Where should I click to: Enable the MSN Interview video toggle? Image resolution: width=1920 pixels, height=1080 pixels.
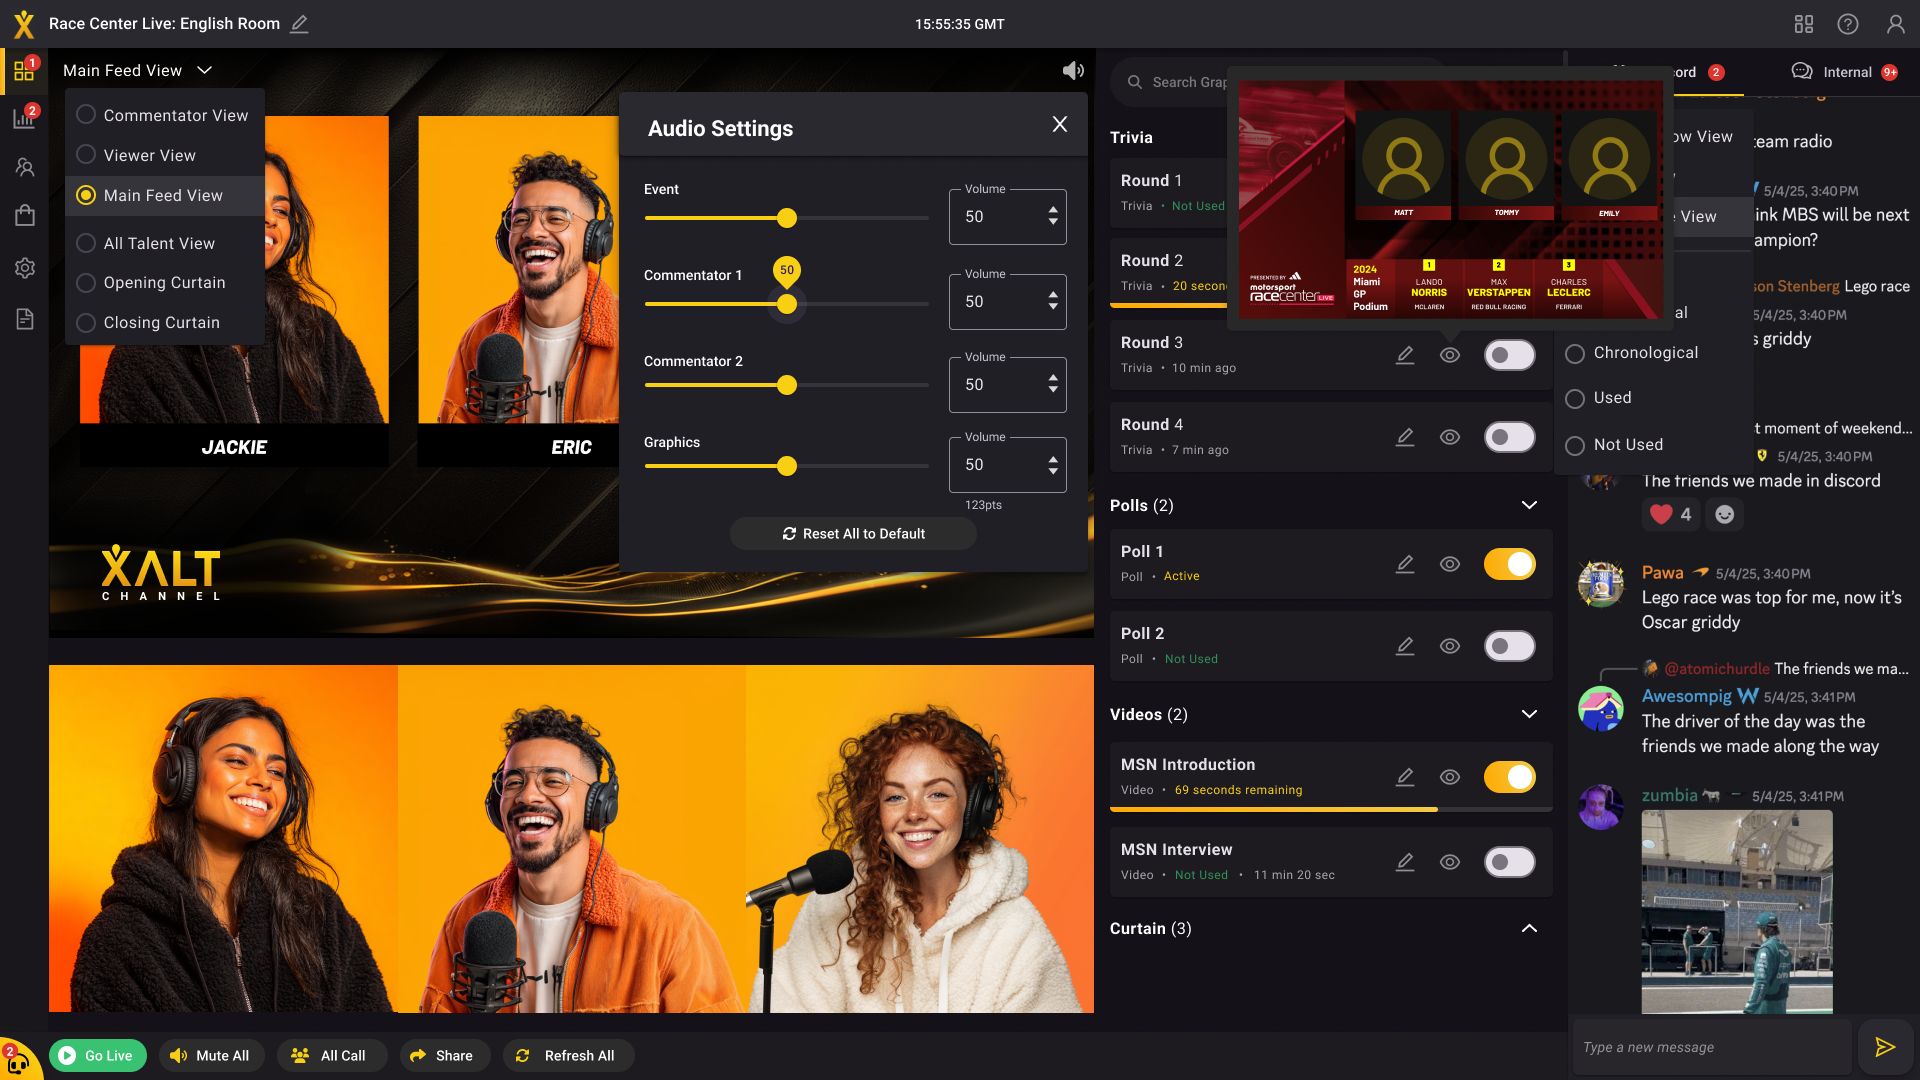click(1509, 862)
